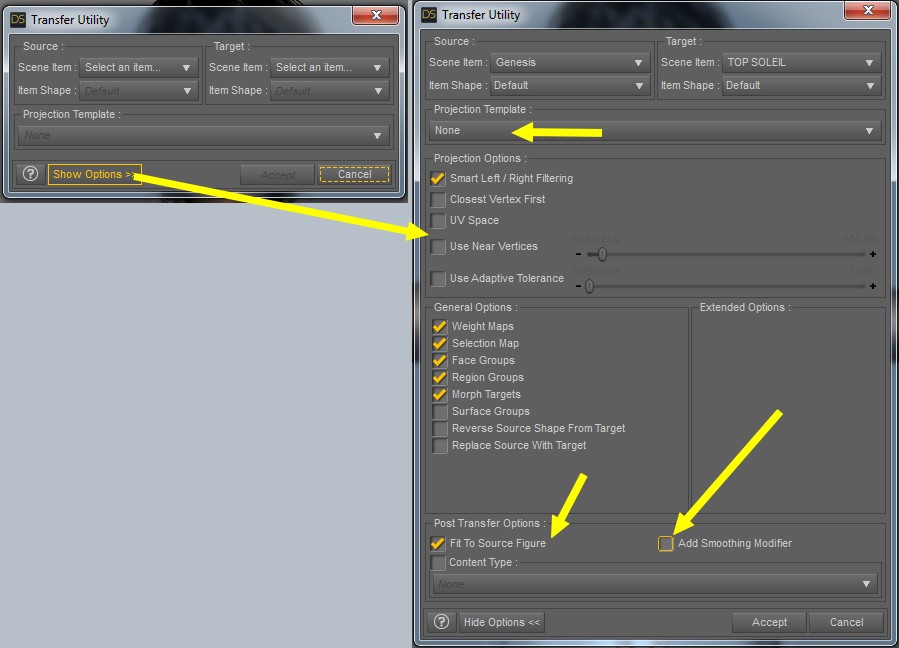Open Source Scene Item Genesis dropdown
The height and width of the screenshot is (648, 899).
tap(570, 63)
